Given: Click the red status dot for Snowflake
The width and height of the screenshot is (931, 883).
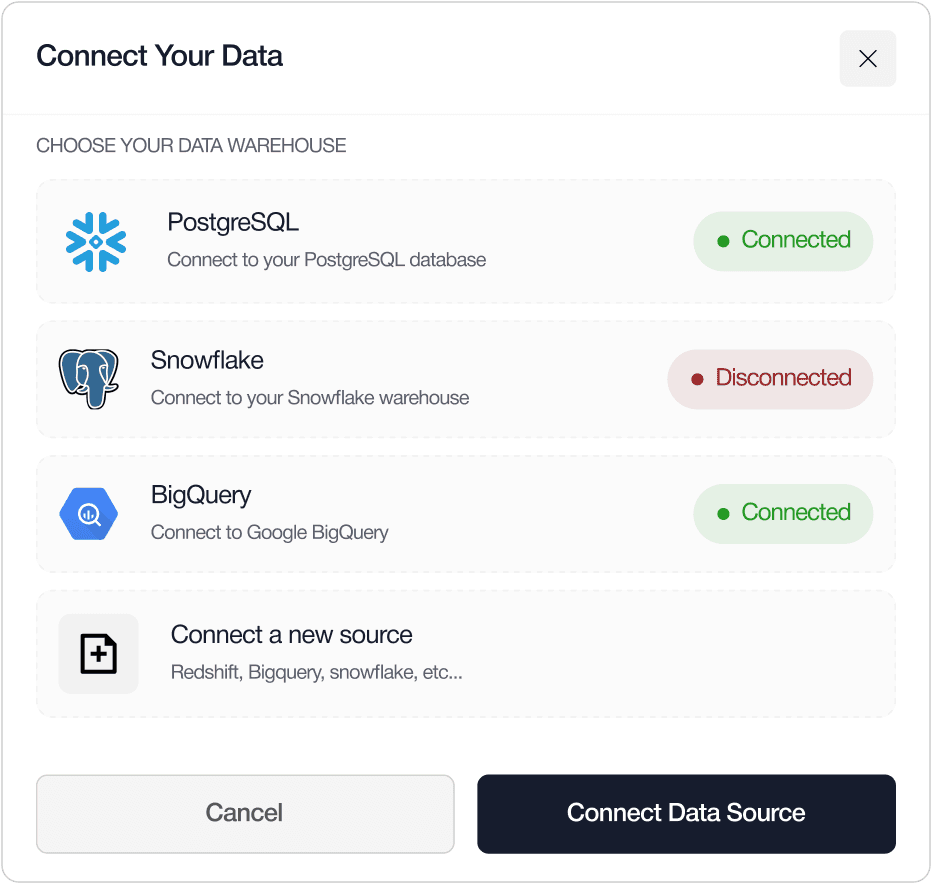Looking at the screenshot, I should (x=697, y=379).
